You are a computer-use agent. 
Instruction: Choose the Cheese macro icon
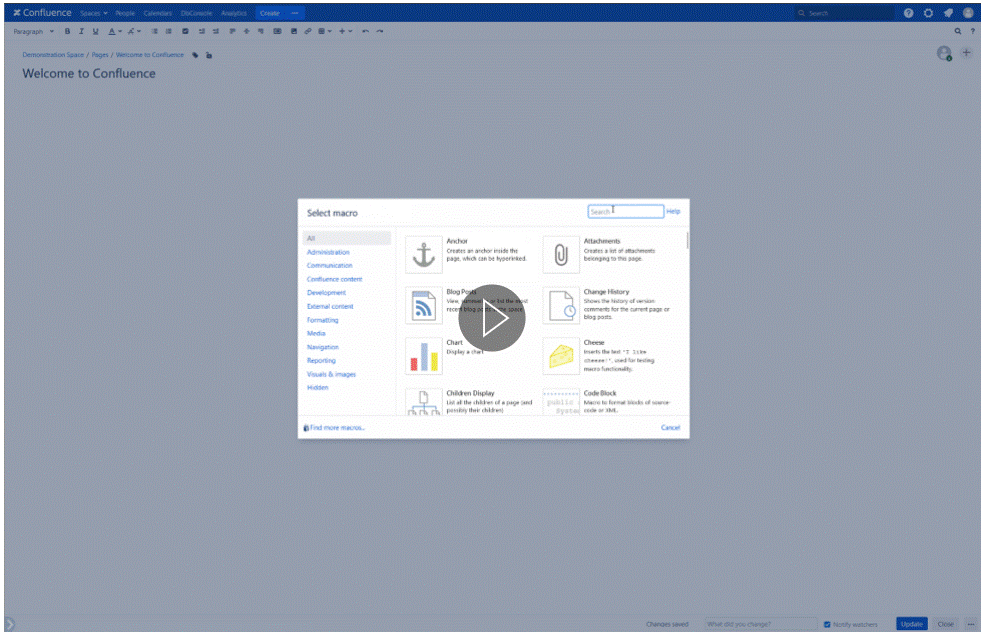coord(561,356)
